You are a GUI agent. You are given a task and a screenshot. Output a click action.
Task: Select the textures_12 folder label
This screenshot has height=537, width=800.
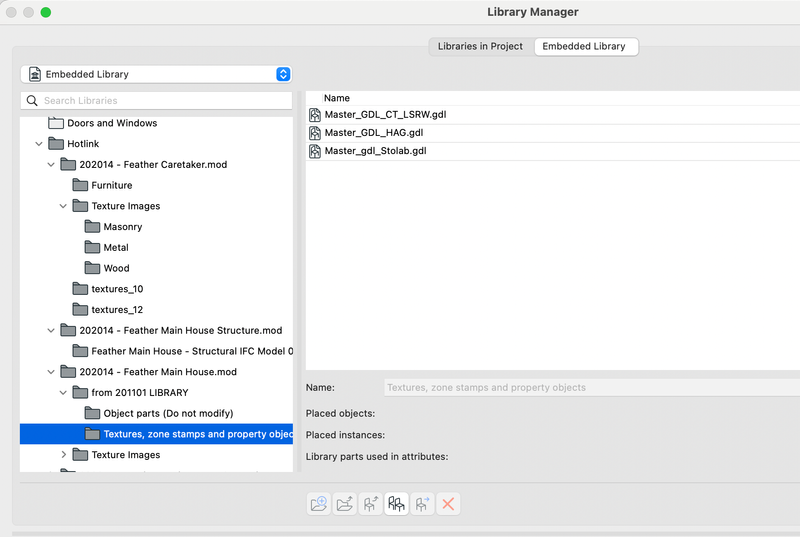[117, 310]
